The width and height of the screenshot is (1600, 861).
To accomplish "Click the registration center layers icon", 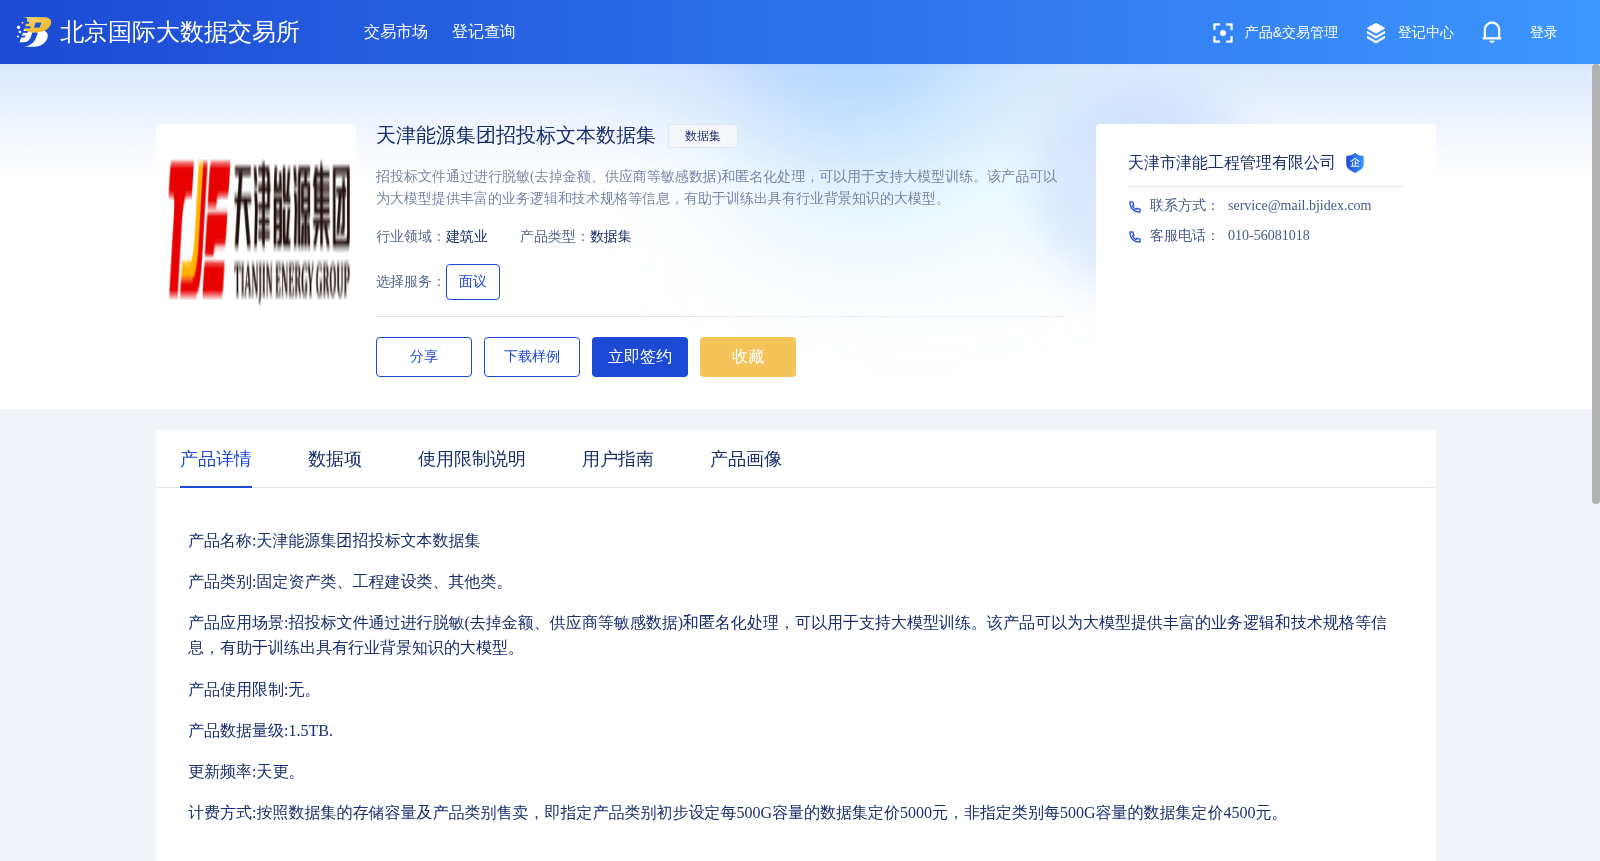I will [x=1376, y=33].
